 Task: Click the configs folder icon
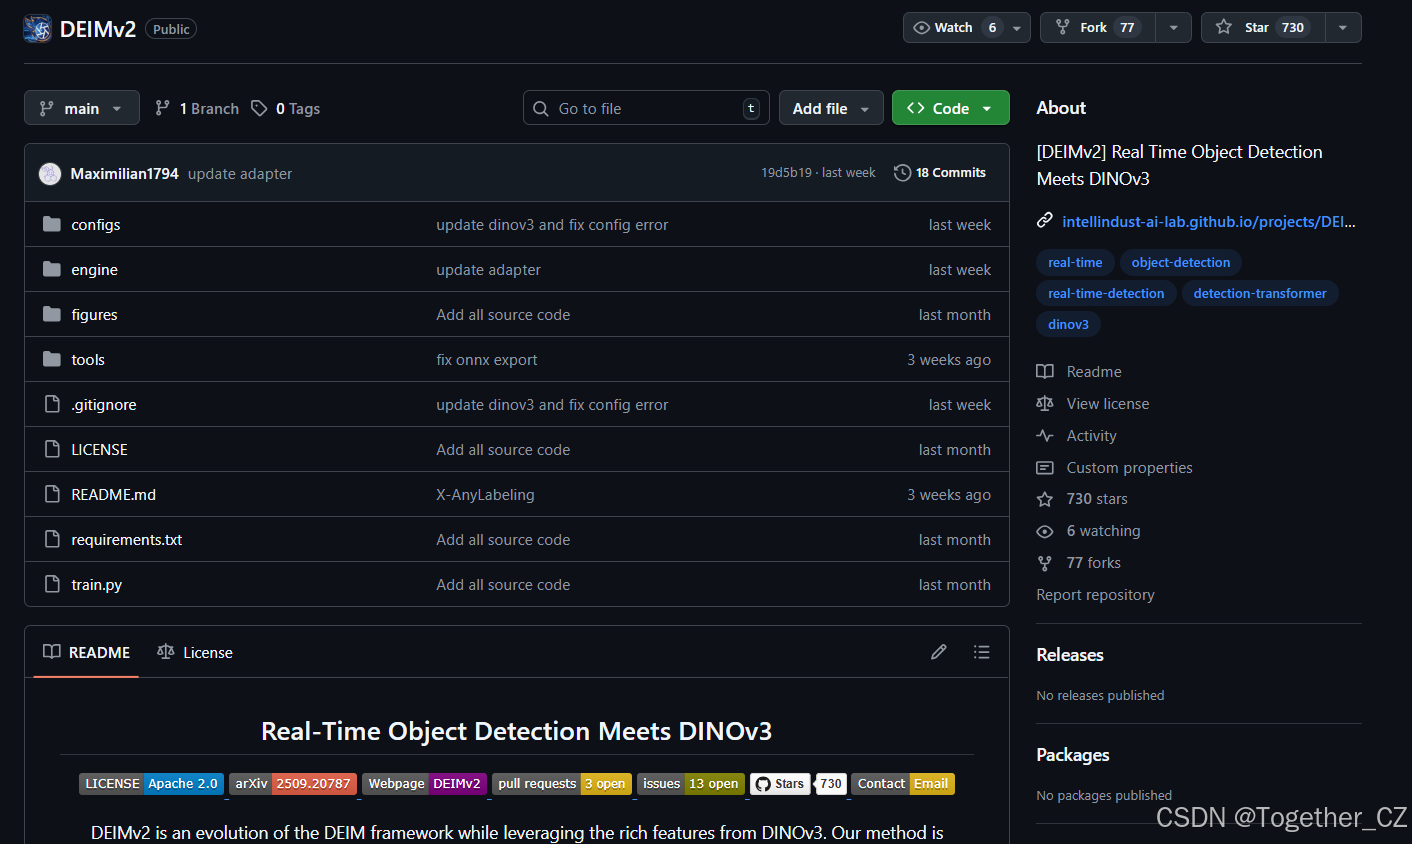point(52,224)
